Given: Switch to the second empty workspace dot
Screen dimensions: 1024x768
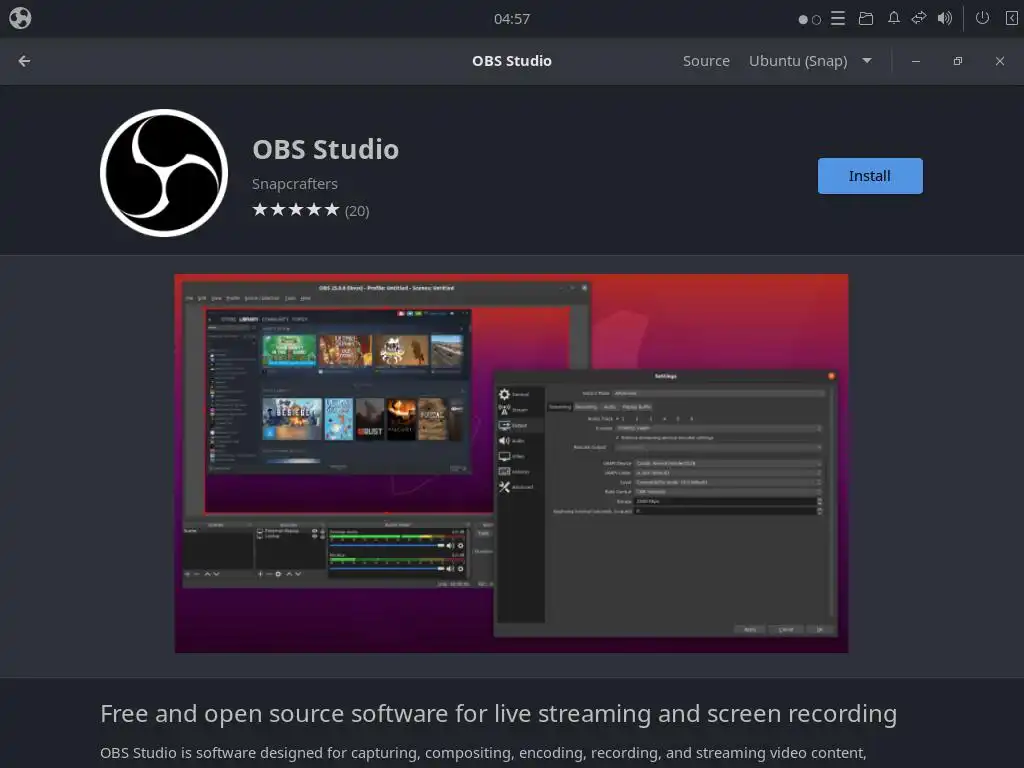Looking at the screenshot, I should pos(816,20).
